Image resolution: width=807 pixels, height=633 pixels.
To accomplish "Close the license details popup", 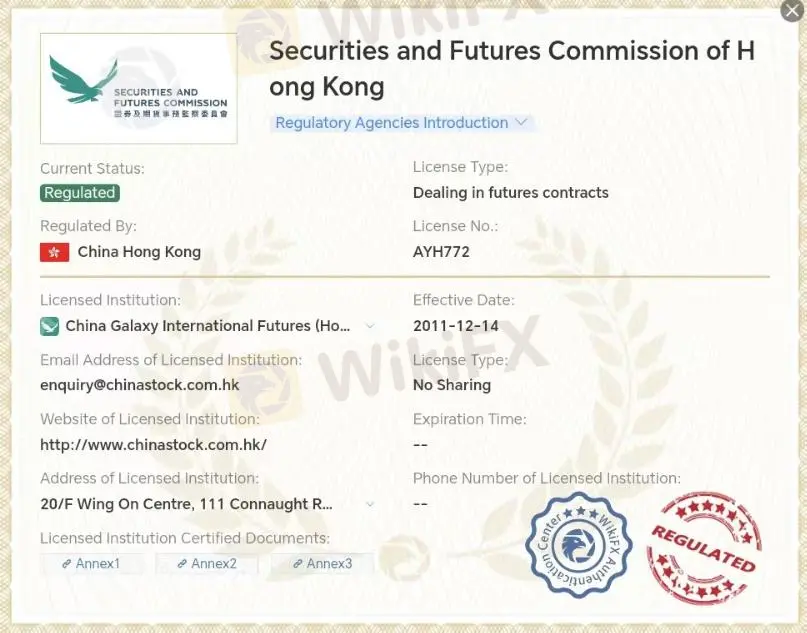I will (792, 10).
